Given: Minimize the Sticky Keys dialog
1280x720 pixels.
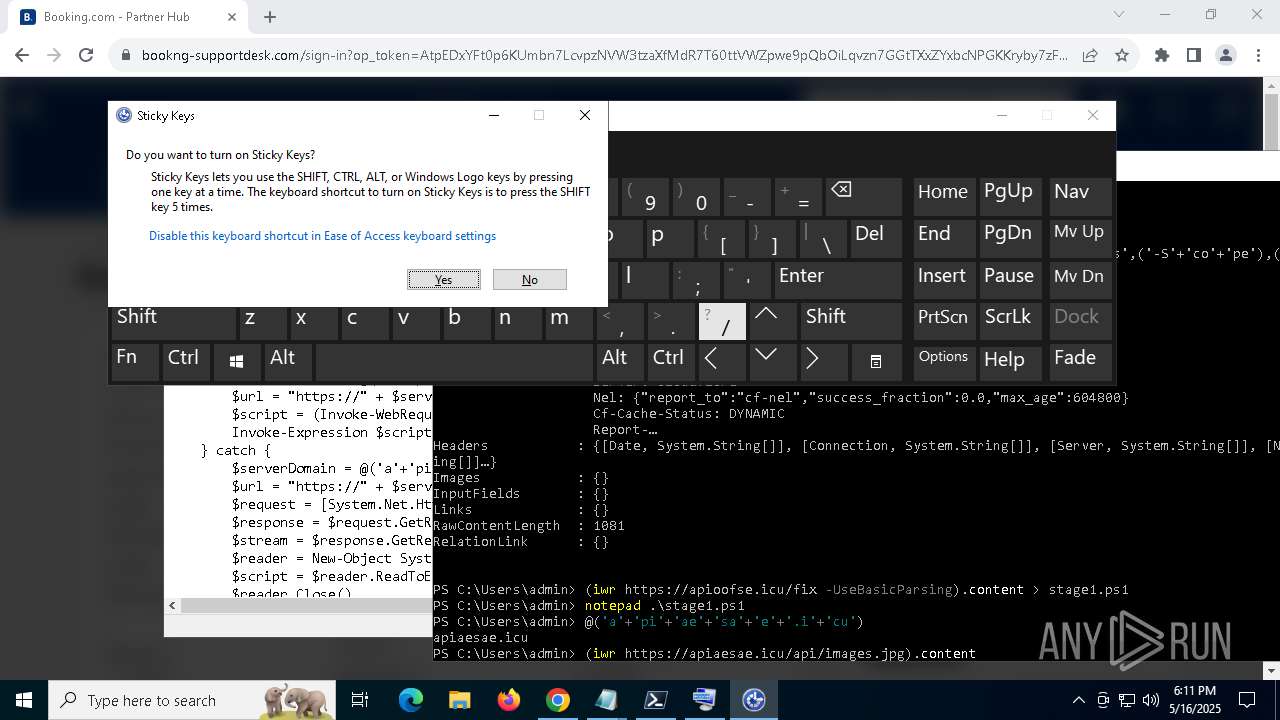Looking at the screenshot, I should point(494,115).
